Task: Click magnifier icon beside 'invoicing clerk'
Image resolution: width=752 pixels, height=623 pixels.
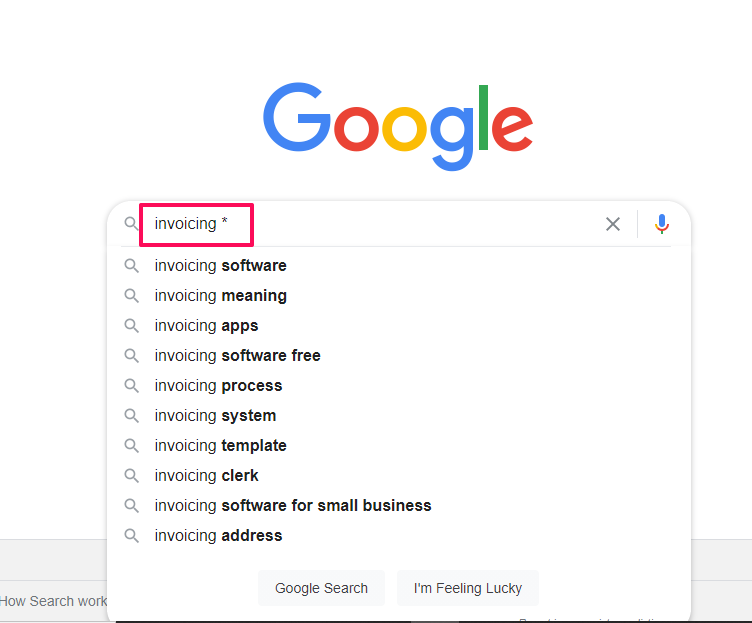Action: pyautogui.click(x=131, y=476)
